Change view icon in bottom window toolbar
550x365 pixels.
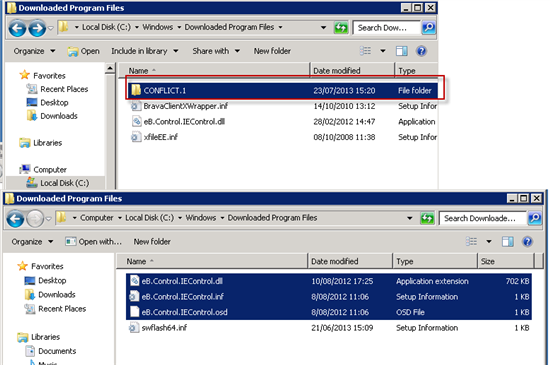click(x=471, y=242)
